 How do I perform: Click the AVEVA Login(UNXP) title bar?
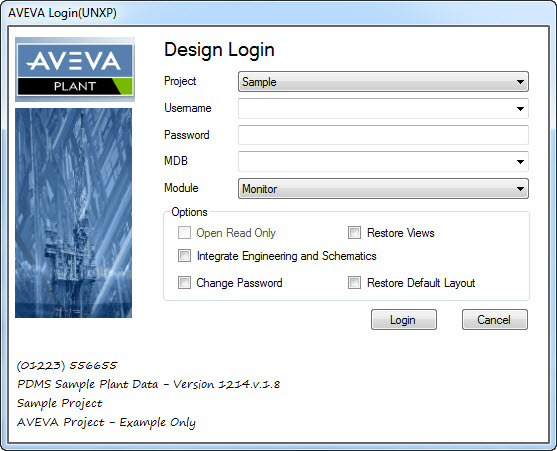[x=278, y=13]
